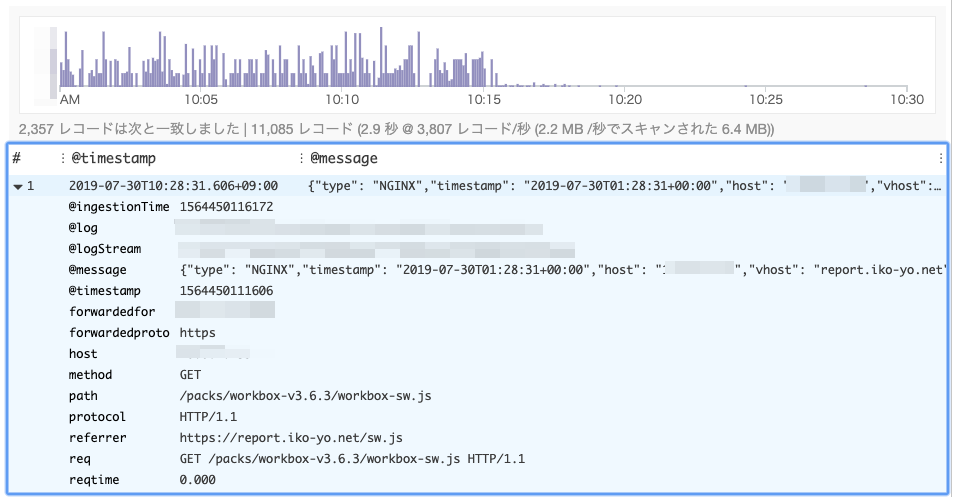Screen dimensions: 958x501
Task: Sort by the @timestamp column header
Action: coord(113,158)
